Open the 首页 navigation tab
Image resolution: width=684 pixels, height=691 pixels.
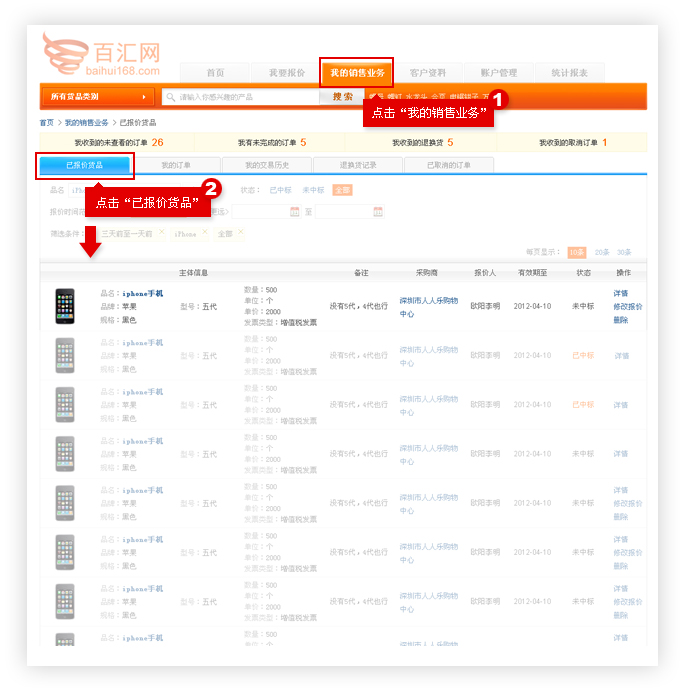(214, 73)
